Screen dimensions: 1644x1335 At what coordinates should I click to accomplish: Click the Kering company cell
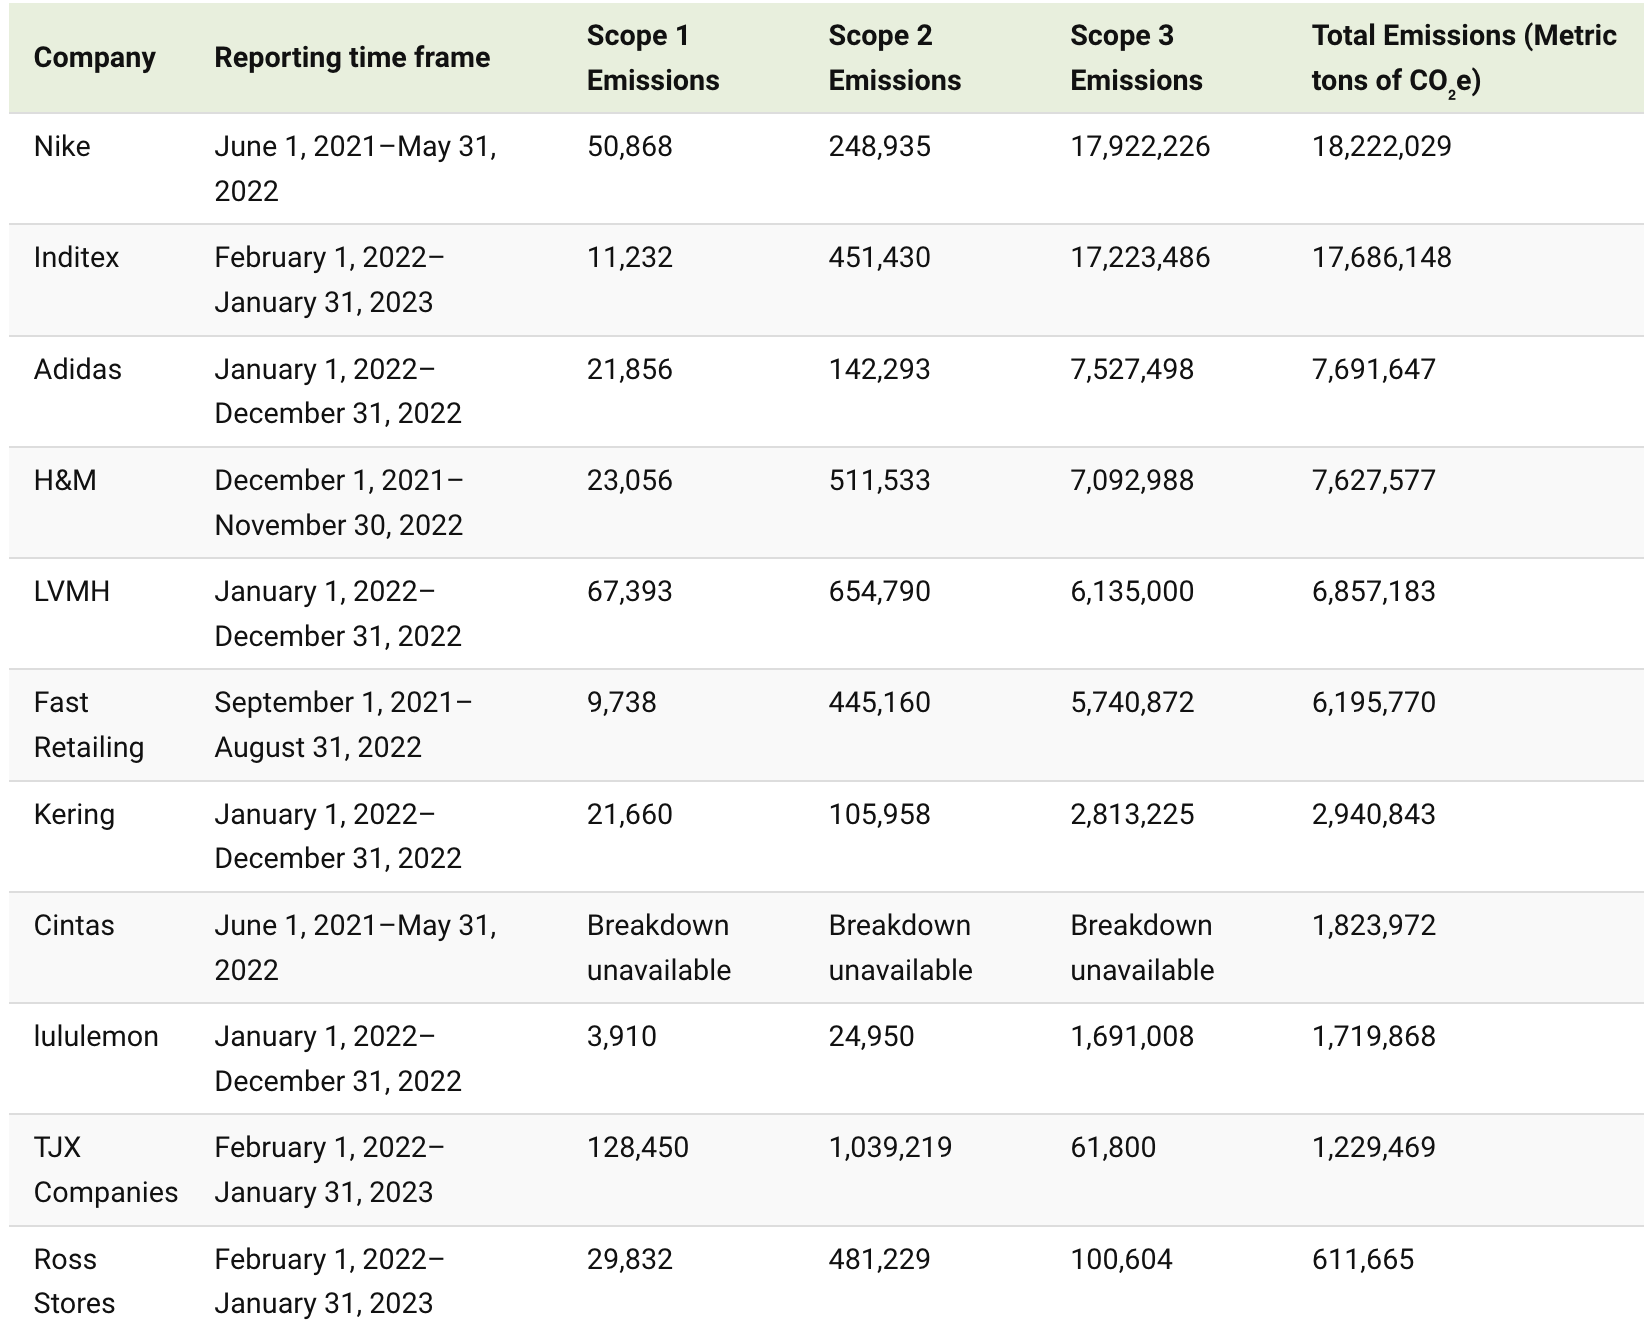pos(75,815)
